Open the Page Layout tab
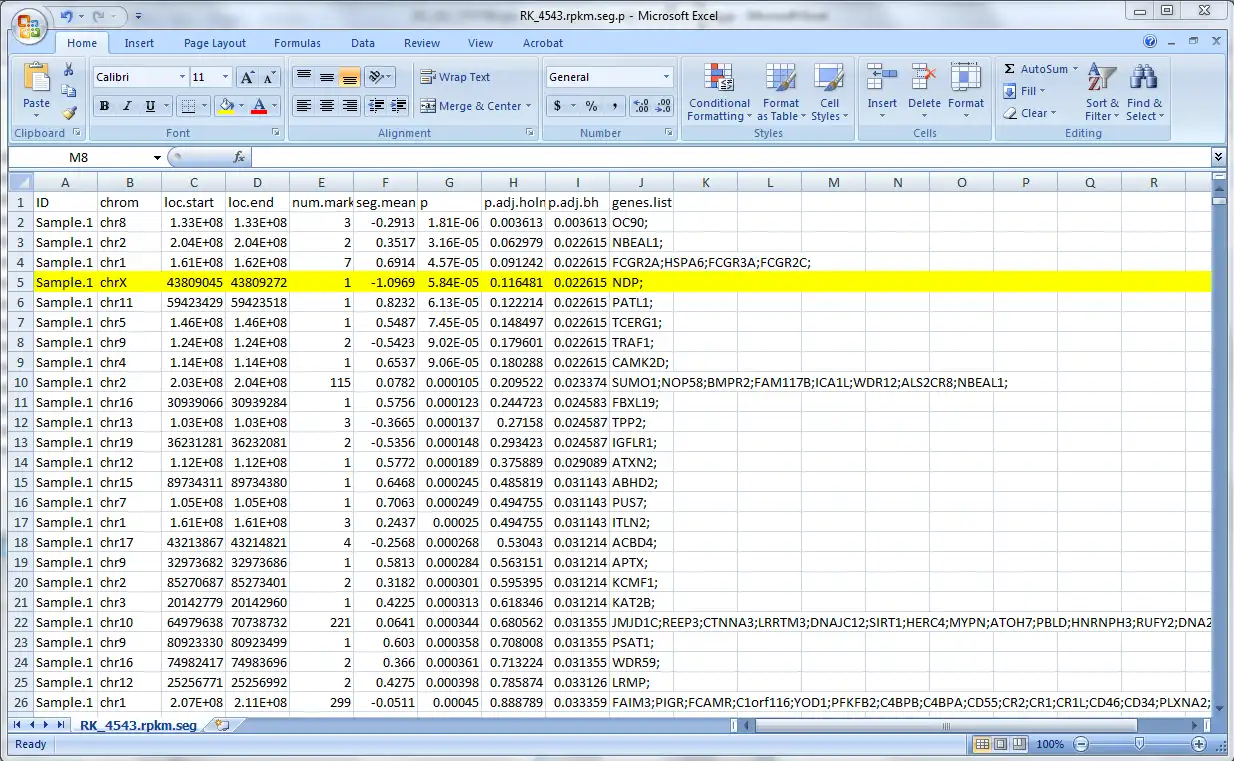The height and width of the screenshot is (761, 1234). [214, 43]
